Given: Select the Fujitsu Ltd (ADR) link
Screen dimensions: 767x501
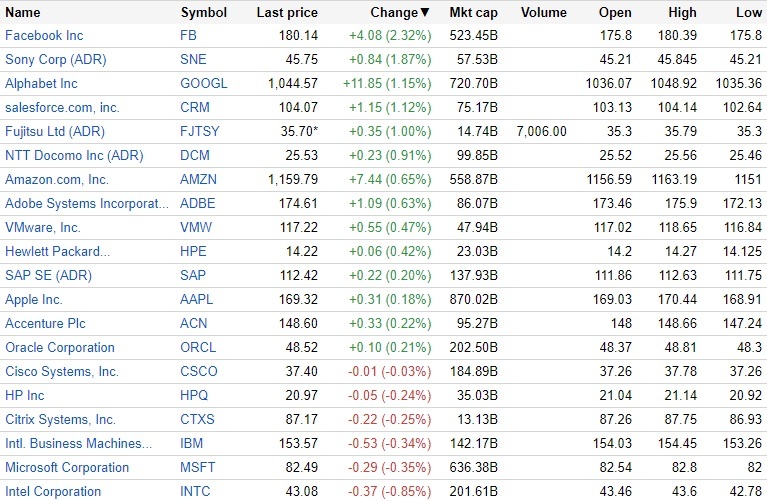Looking at the screenshot, I should click(55, 132).
